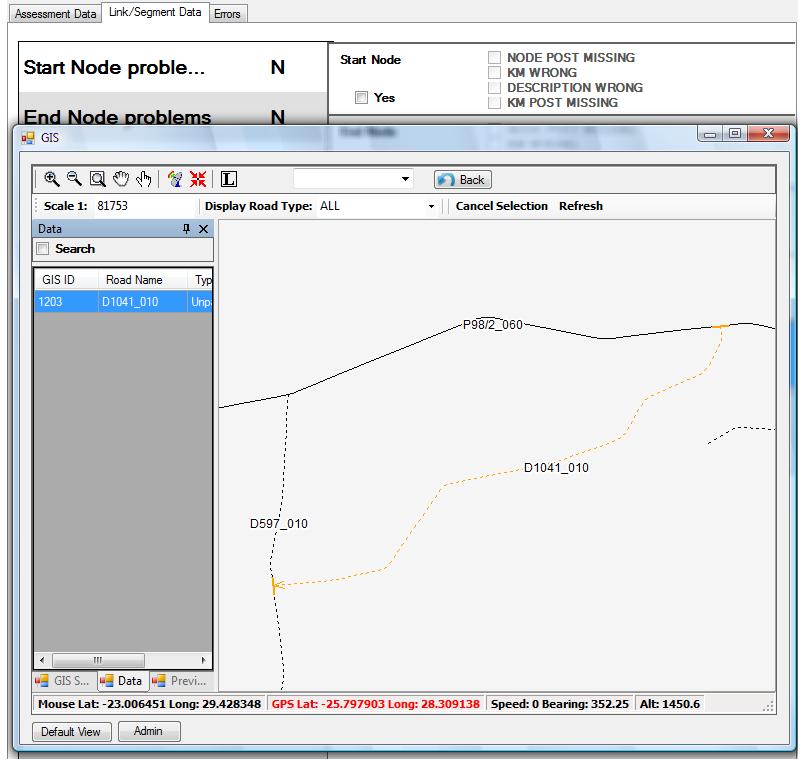Pin the Data panel
800x760 pixels.
[186, 229]
